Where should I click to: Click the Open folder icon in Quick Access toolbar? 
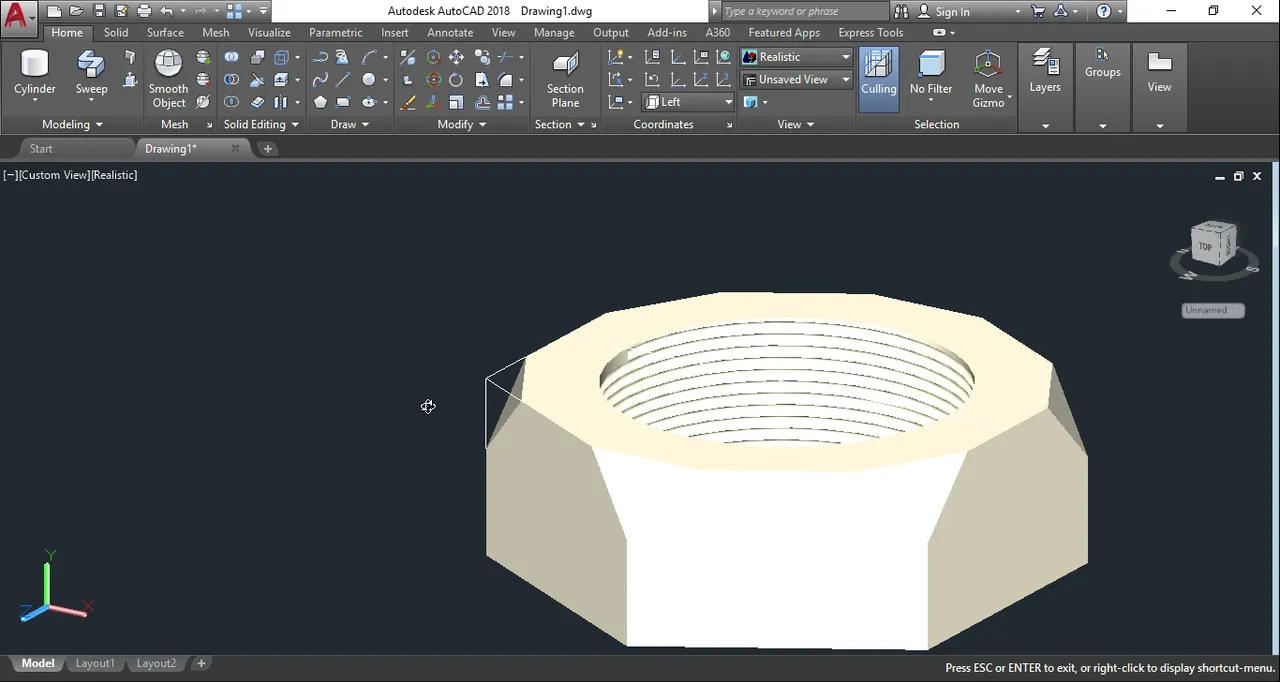click(76, 11)
